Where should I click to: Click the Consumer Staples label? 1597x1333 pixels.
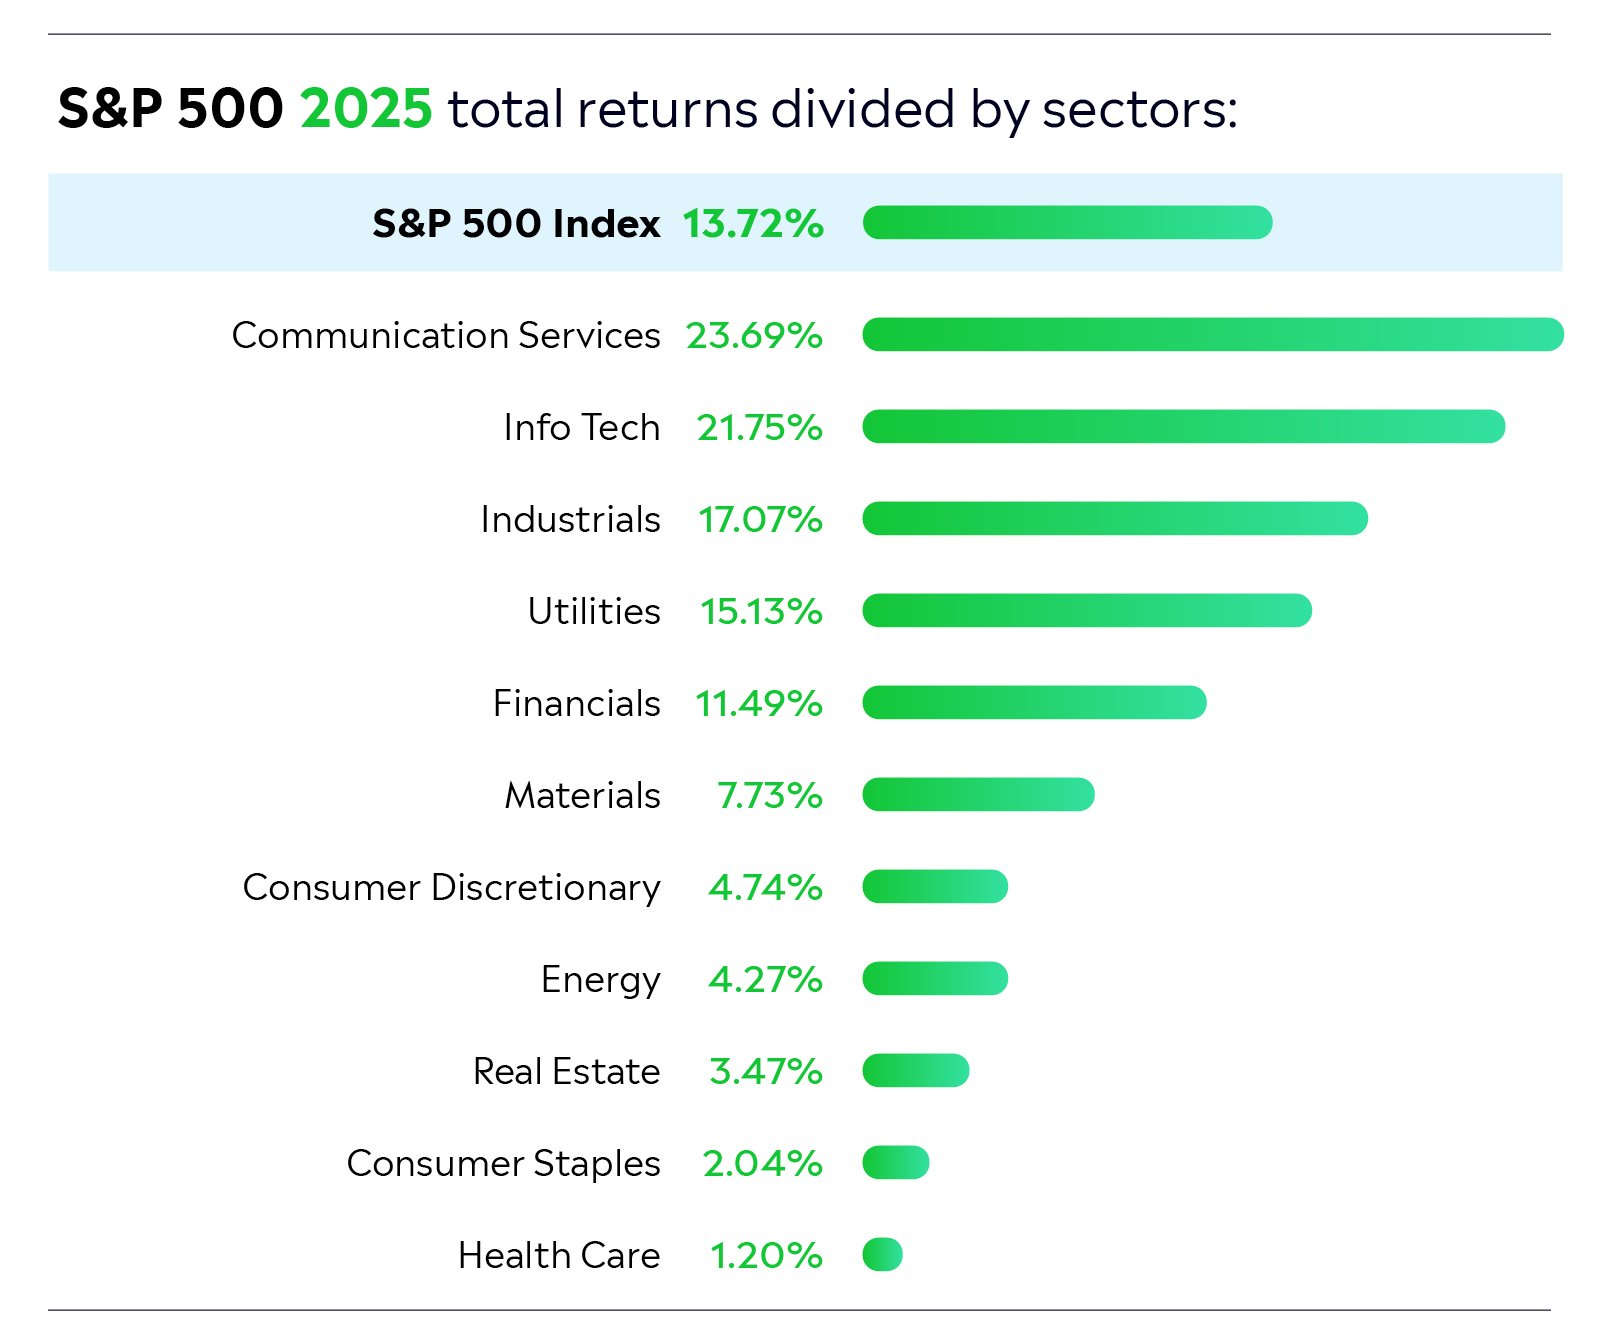(x=503, y=1163)
